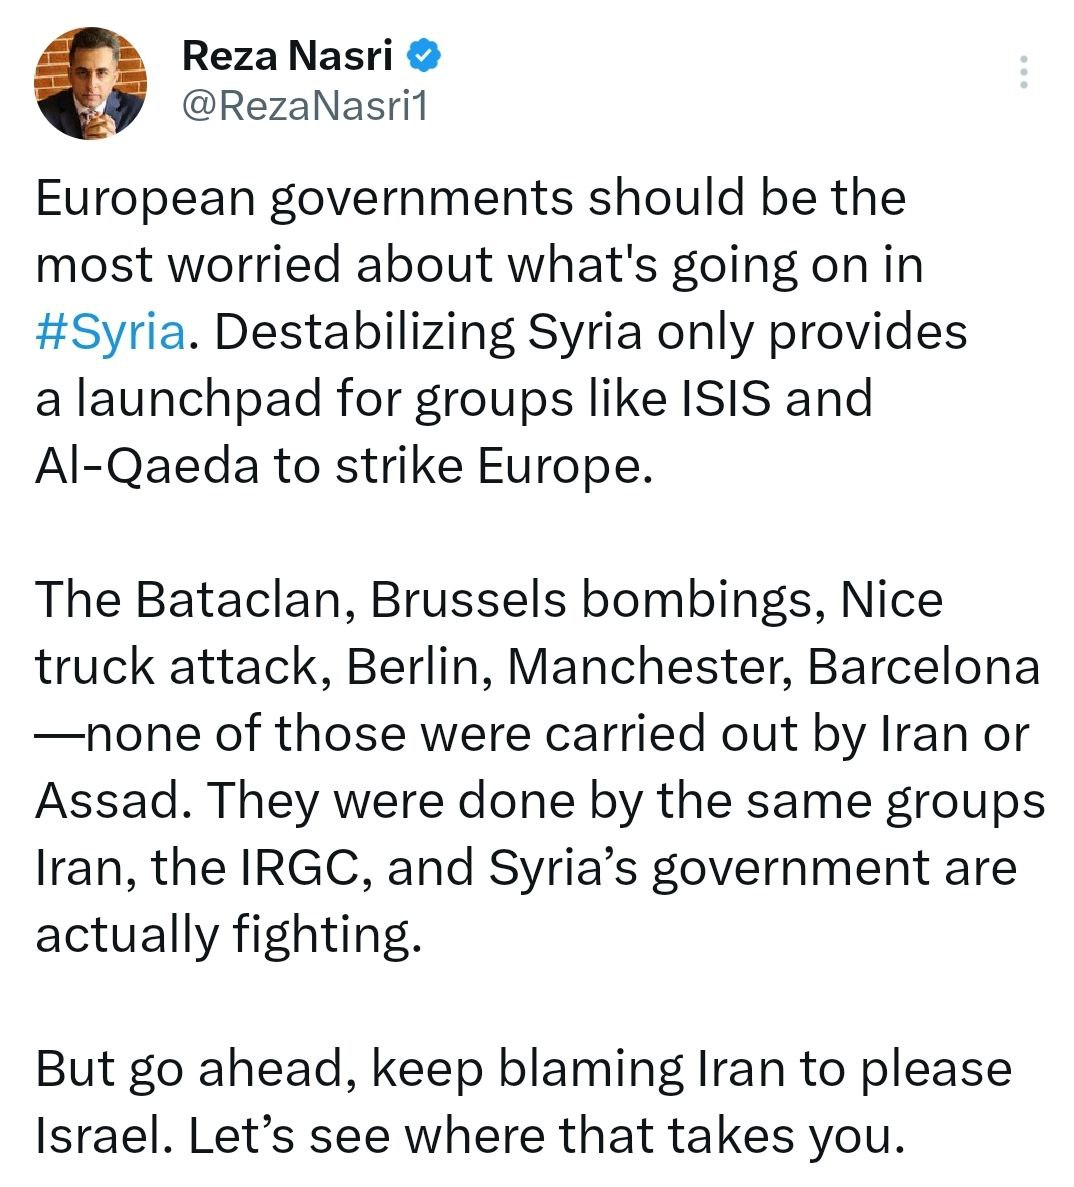Open the three-dot more options menu
1074x1187 pixels.
click(x=1023, y=73)
